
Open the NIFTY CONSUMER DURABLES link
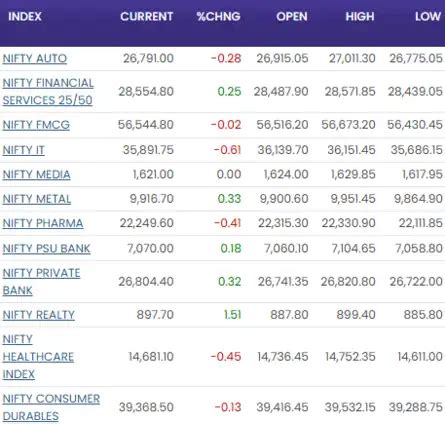[x=51, y=407]
